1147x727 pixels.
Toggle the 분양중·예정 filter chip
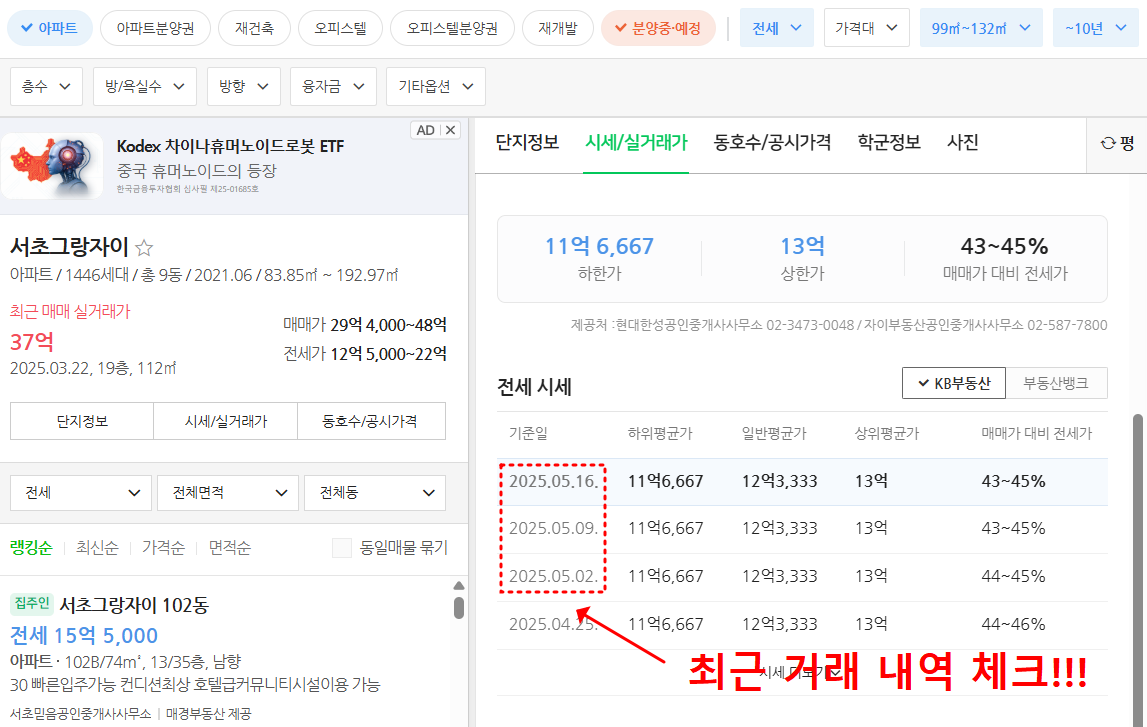click(x=658, y=29)
